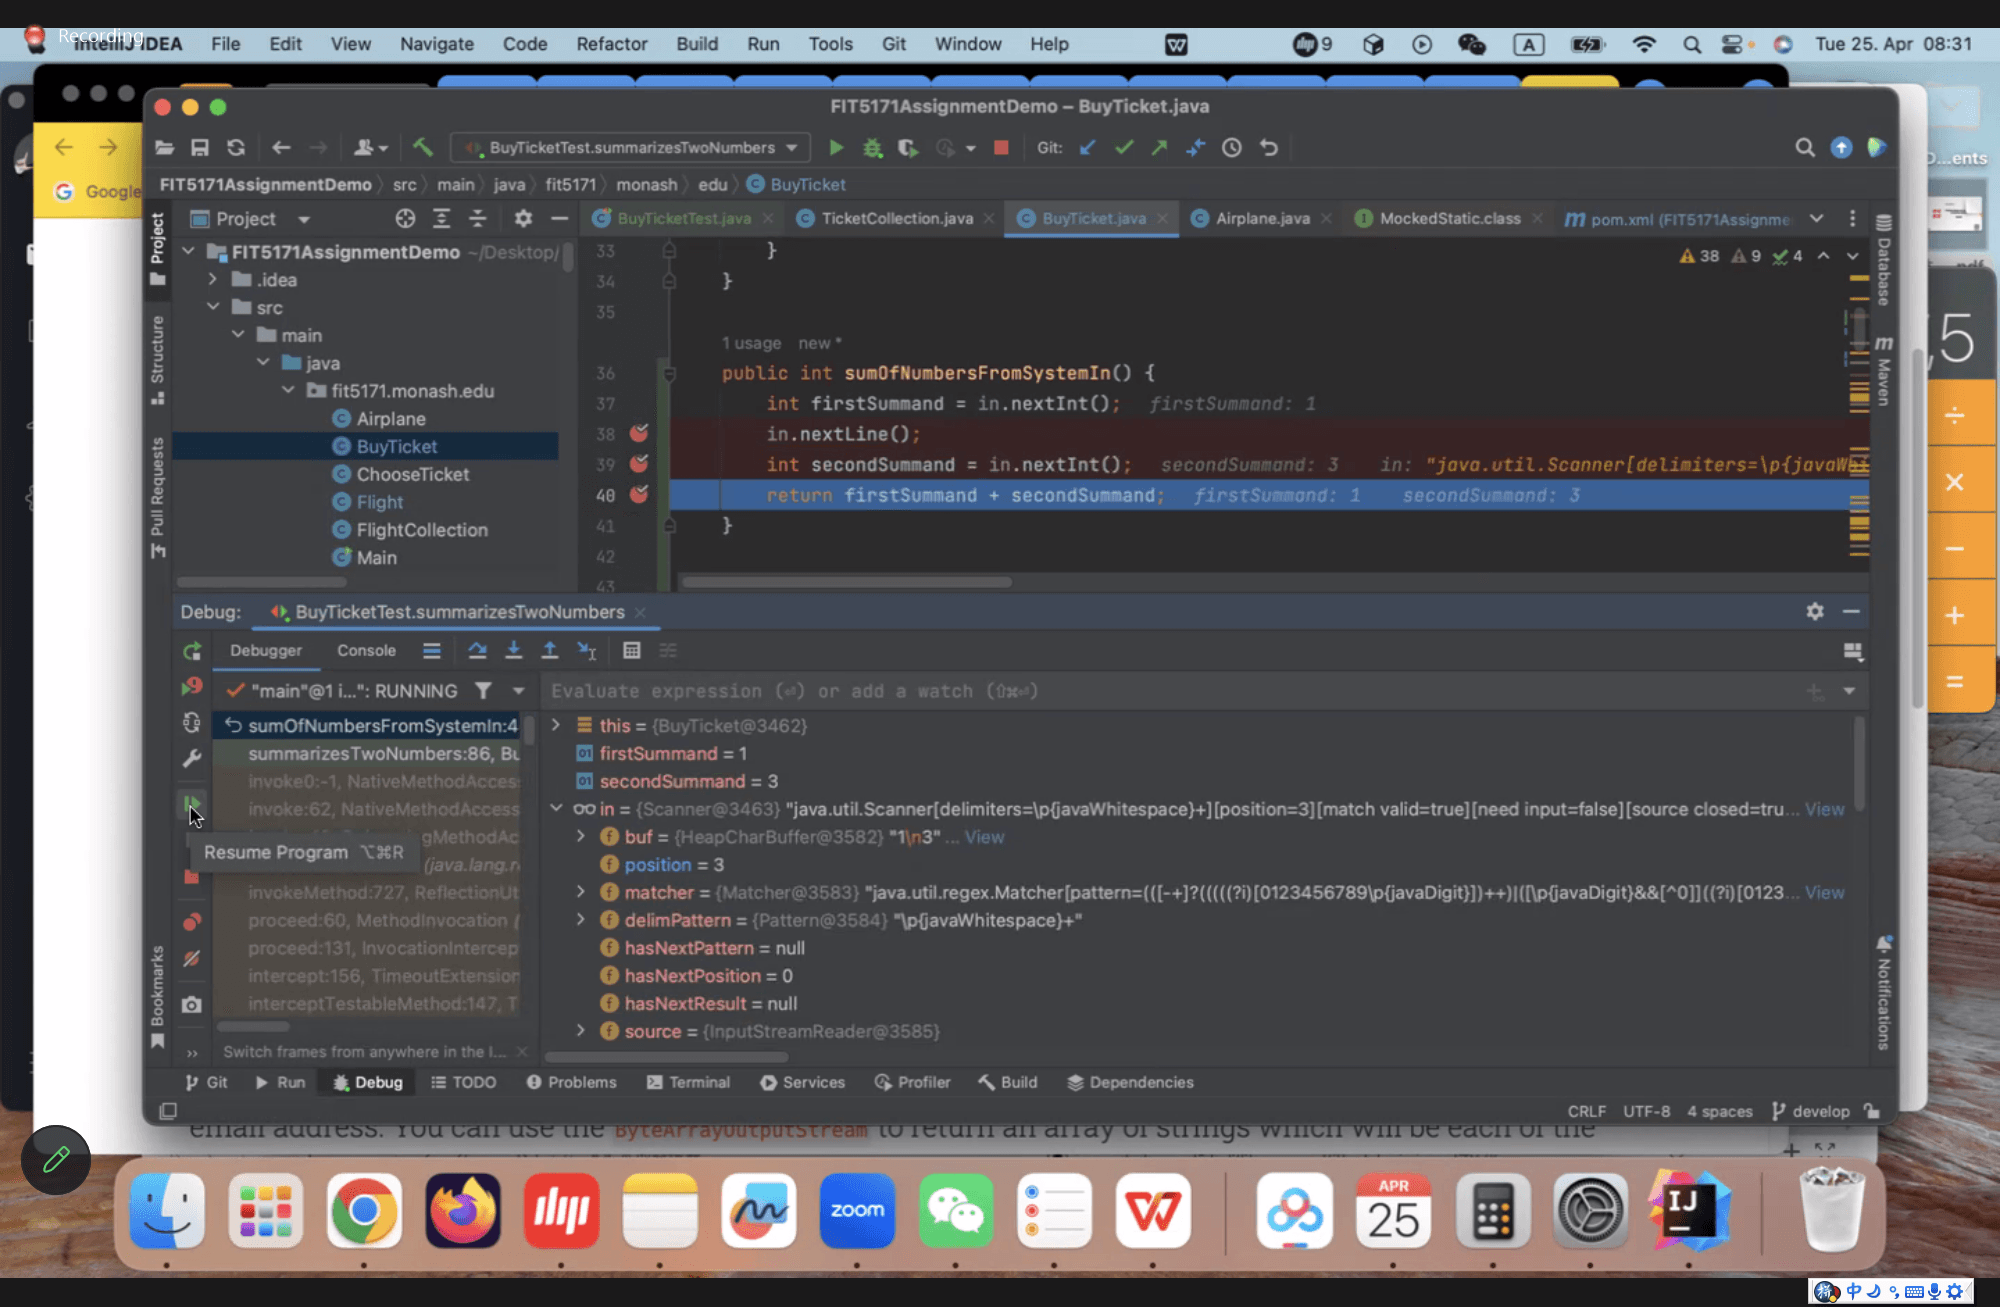Screen dimensions: 2000x1307
Task: Switch to TicketCollection.java tab
Action: pyautogui.click(x=896, y=218)
